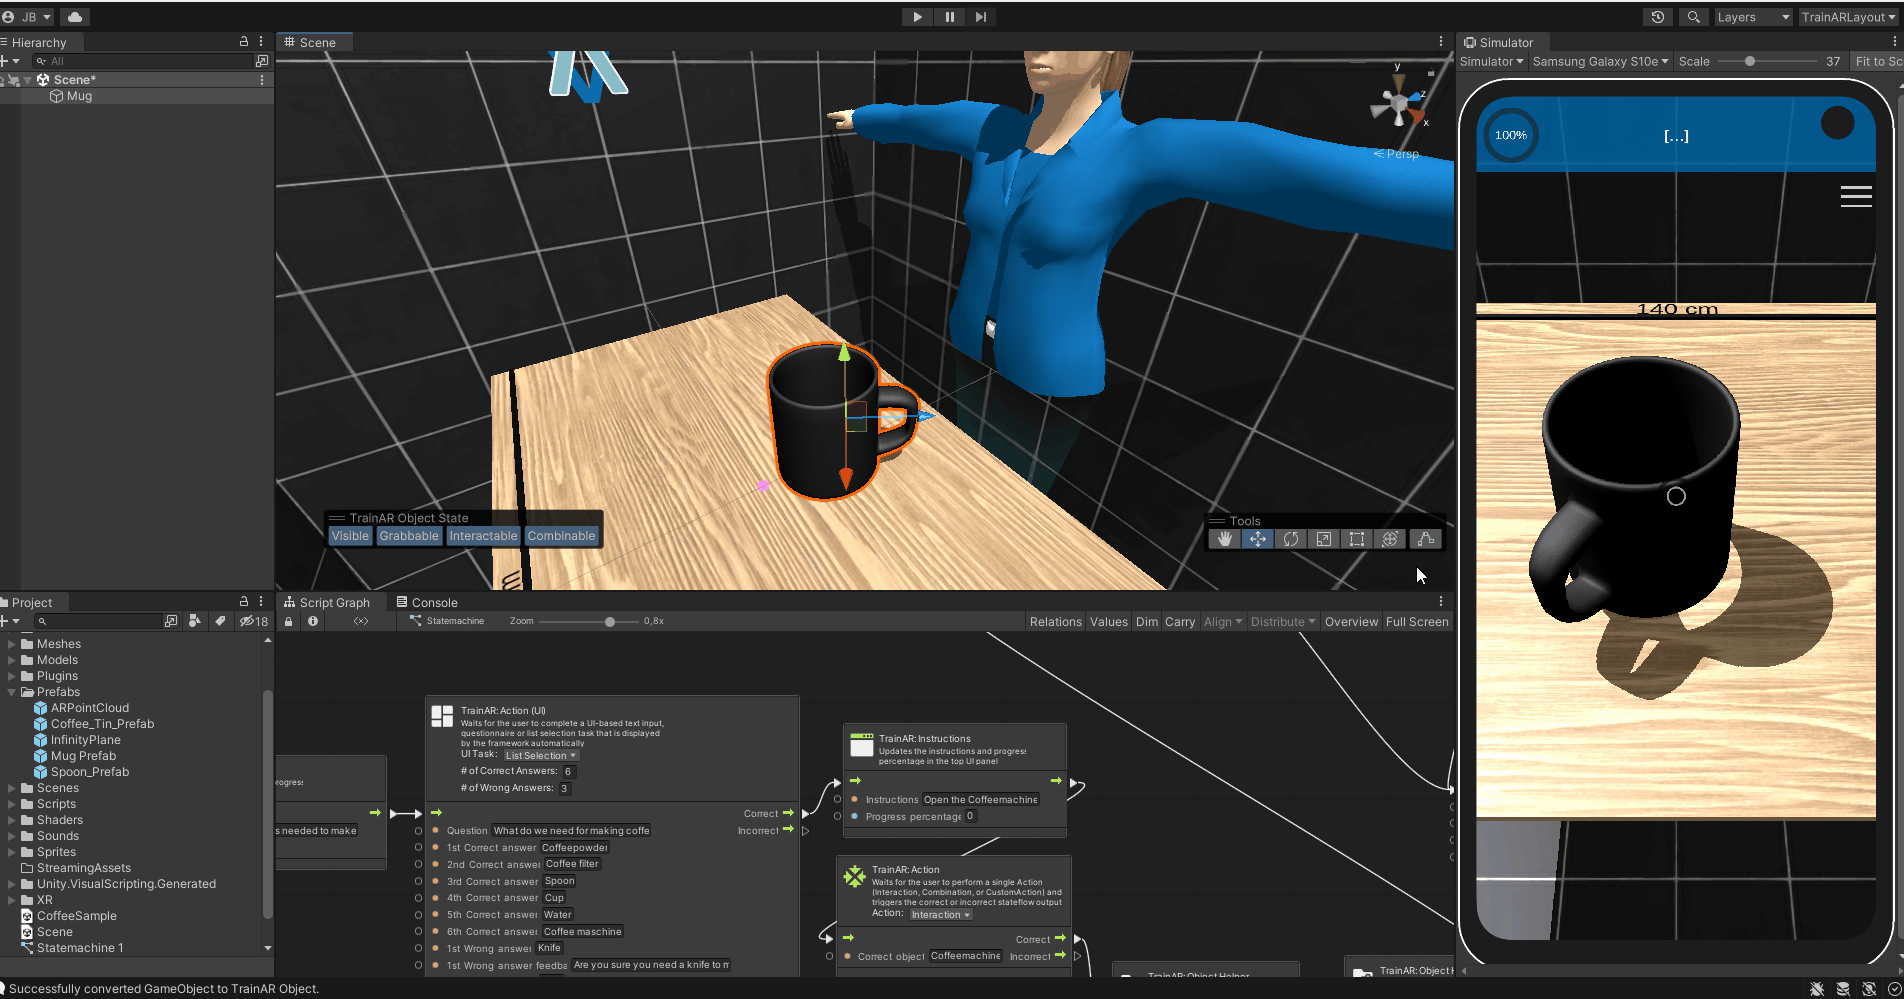Open the cloud services icon
Viewport: 1904px width, 999px height.
point(75,17)
